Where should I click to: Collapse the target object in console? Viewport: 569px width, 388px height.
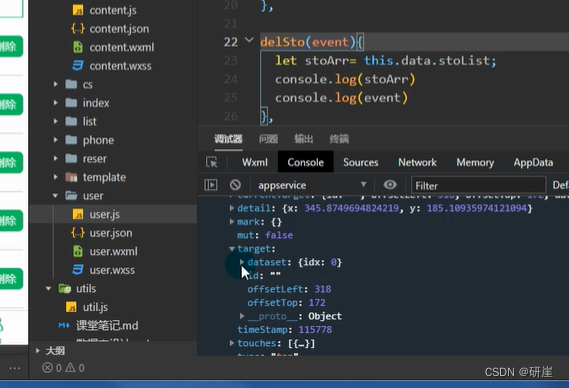(x=232, y=249)
